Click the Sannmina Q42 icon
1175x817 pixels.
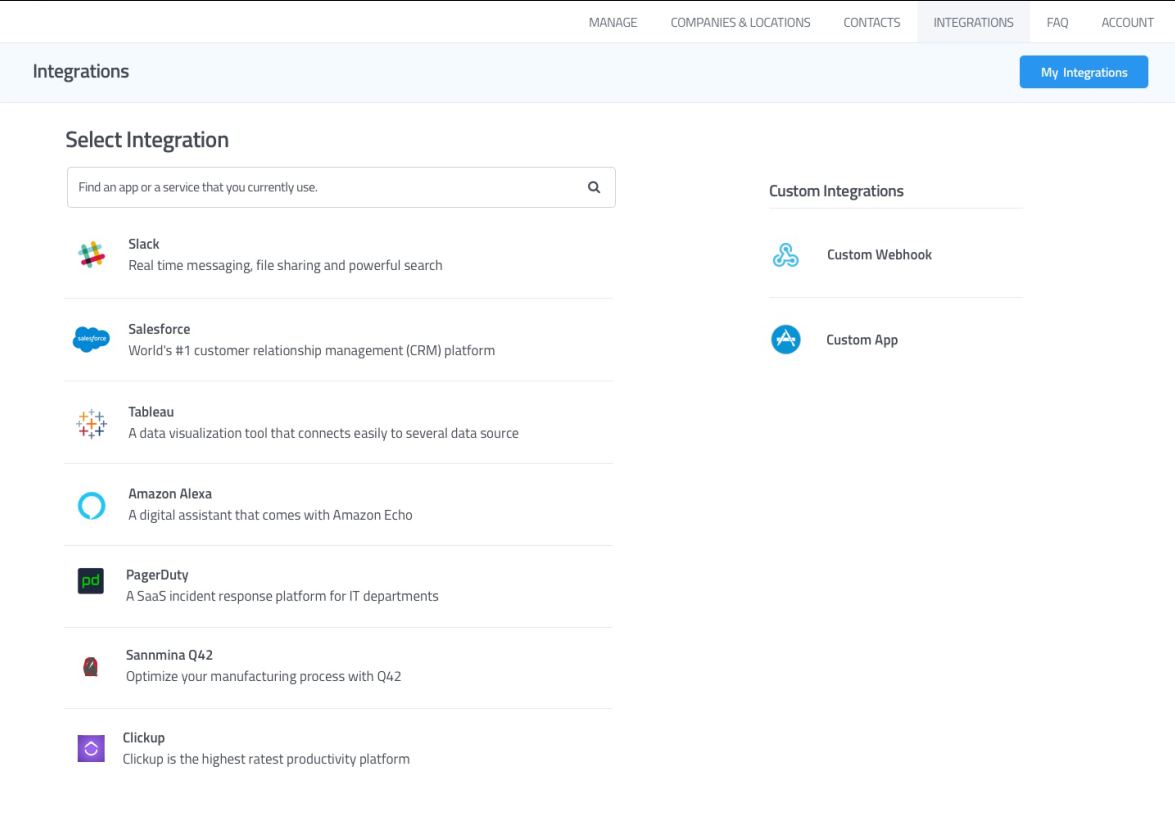pos(91,666)
